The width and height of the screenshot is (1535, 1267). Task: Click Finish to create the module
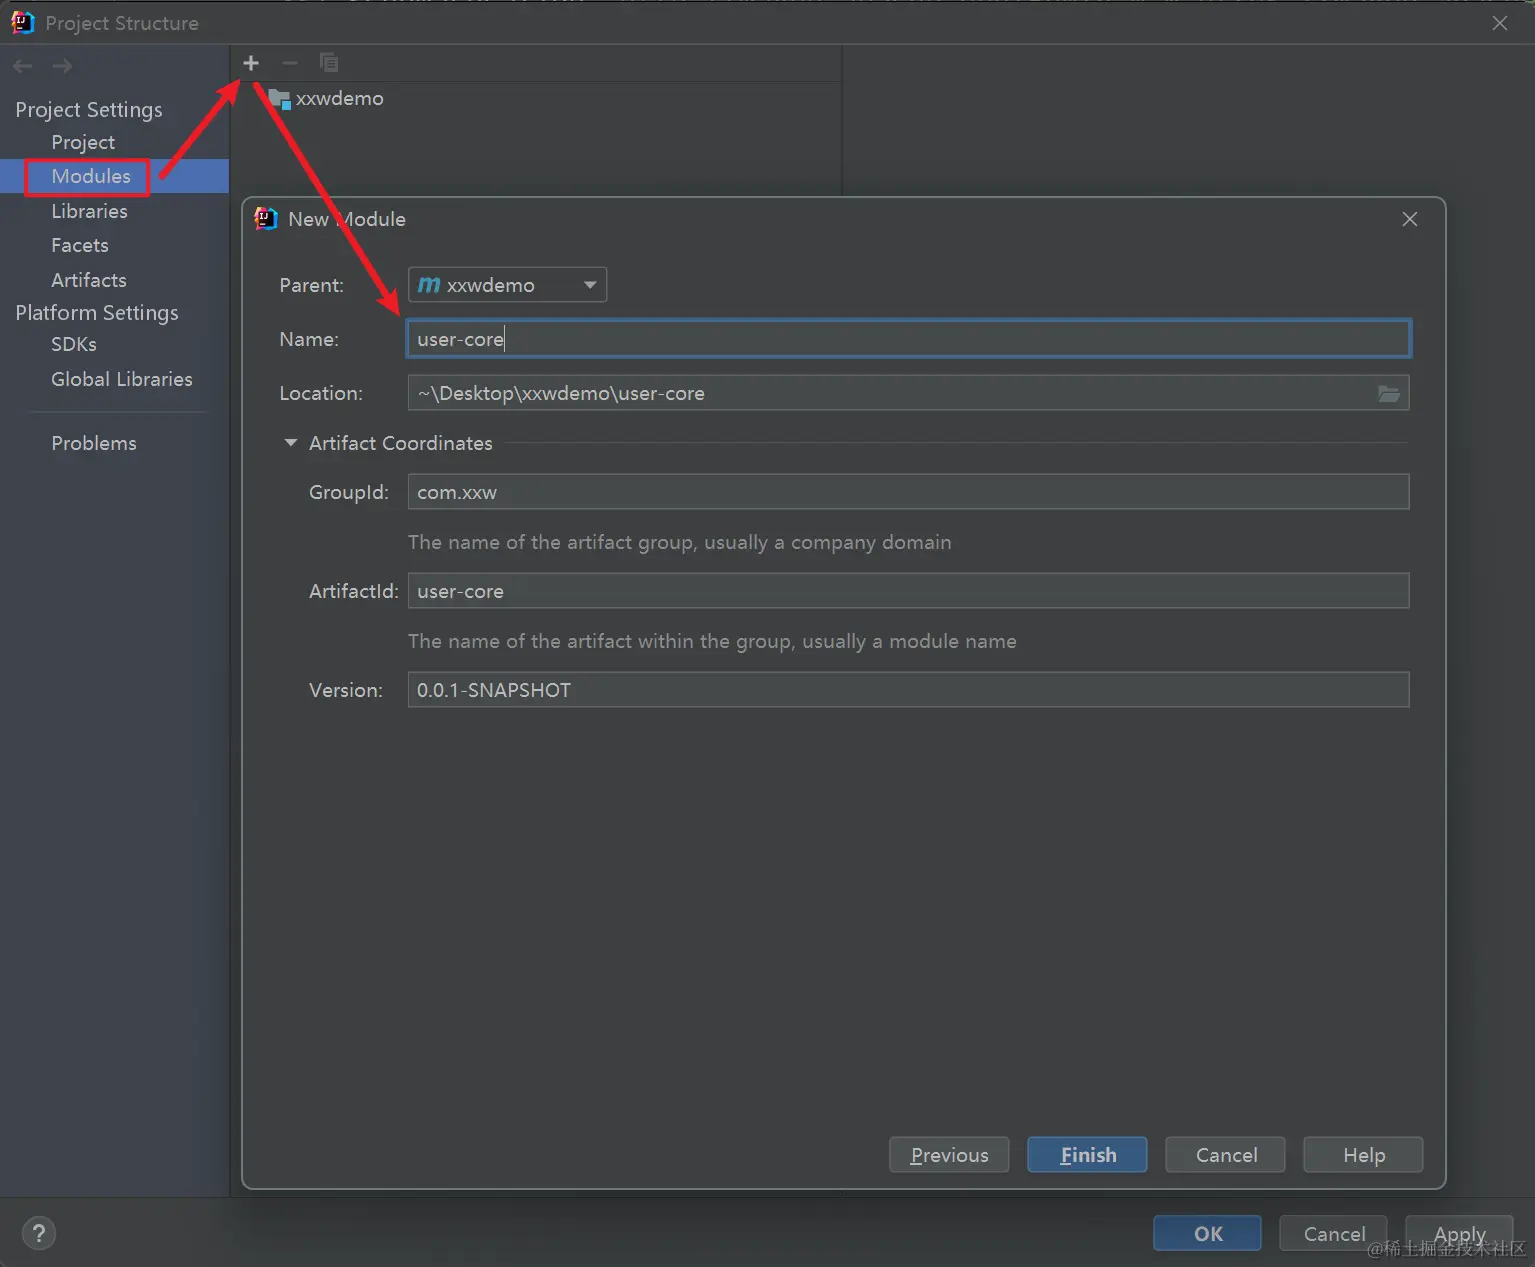tap(1087, 1155)
